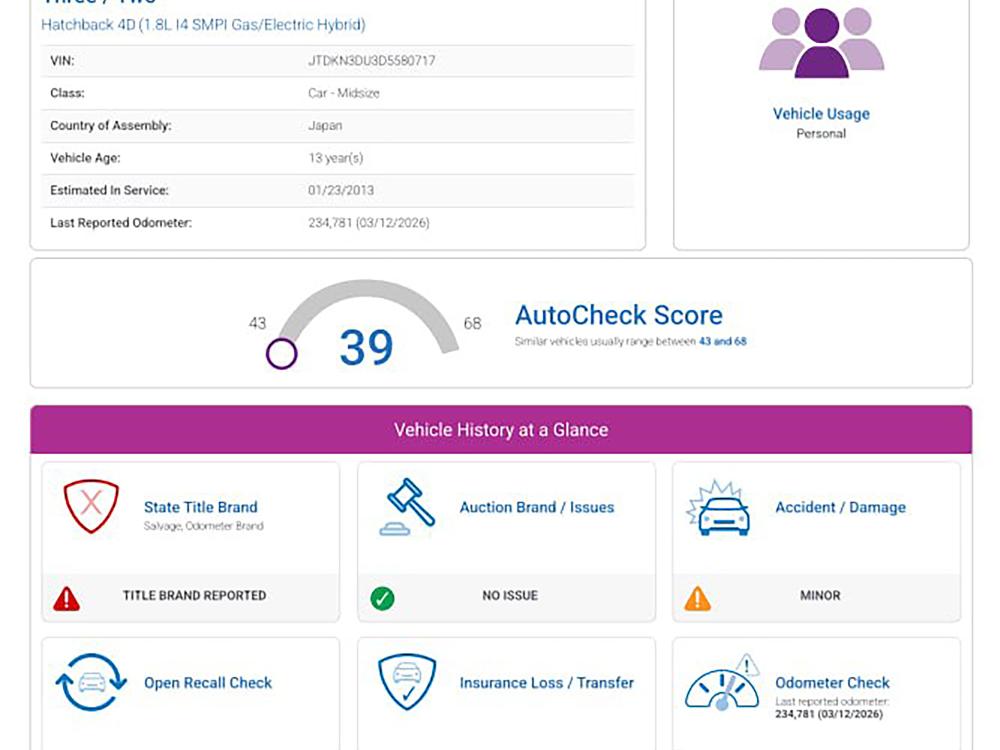Click the orange Minor warning triangle
The height and width of the screenshot is (750, 1000).
coord(697,598)
